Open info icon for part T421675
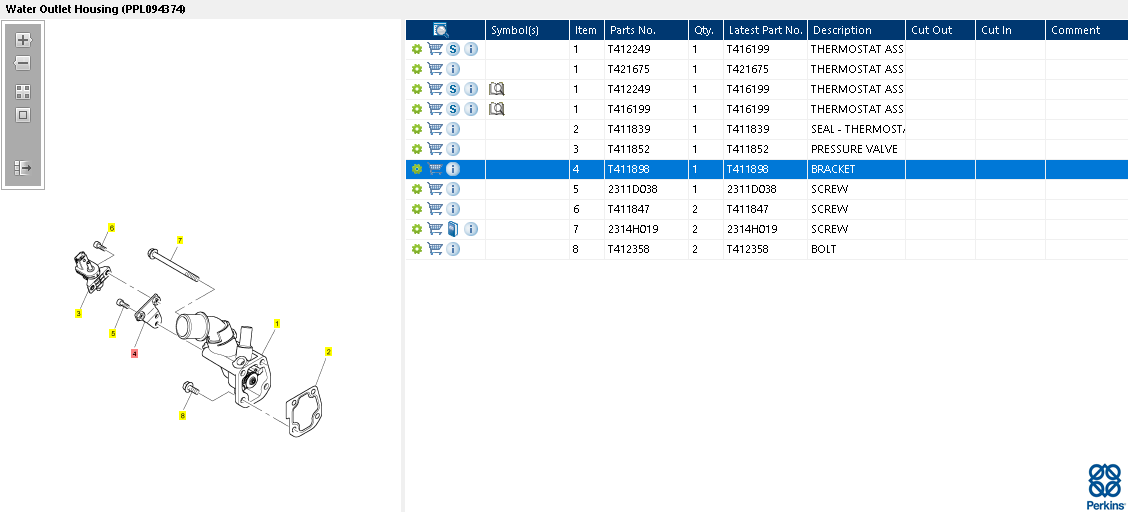 [x=453, y=69]
